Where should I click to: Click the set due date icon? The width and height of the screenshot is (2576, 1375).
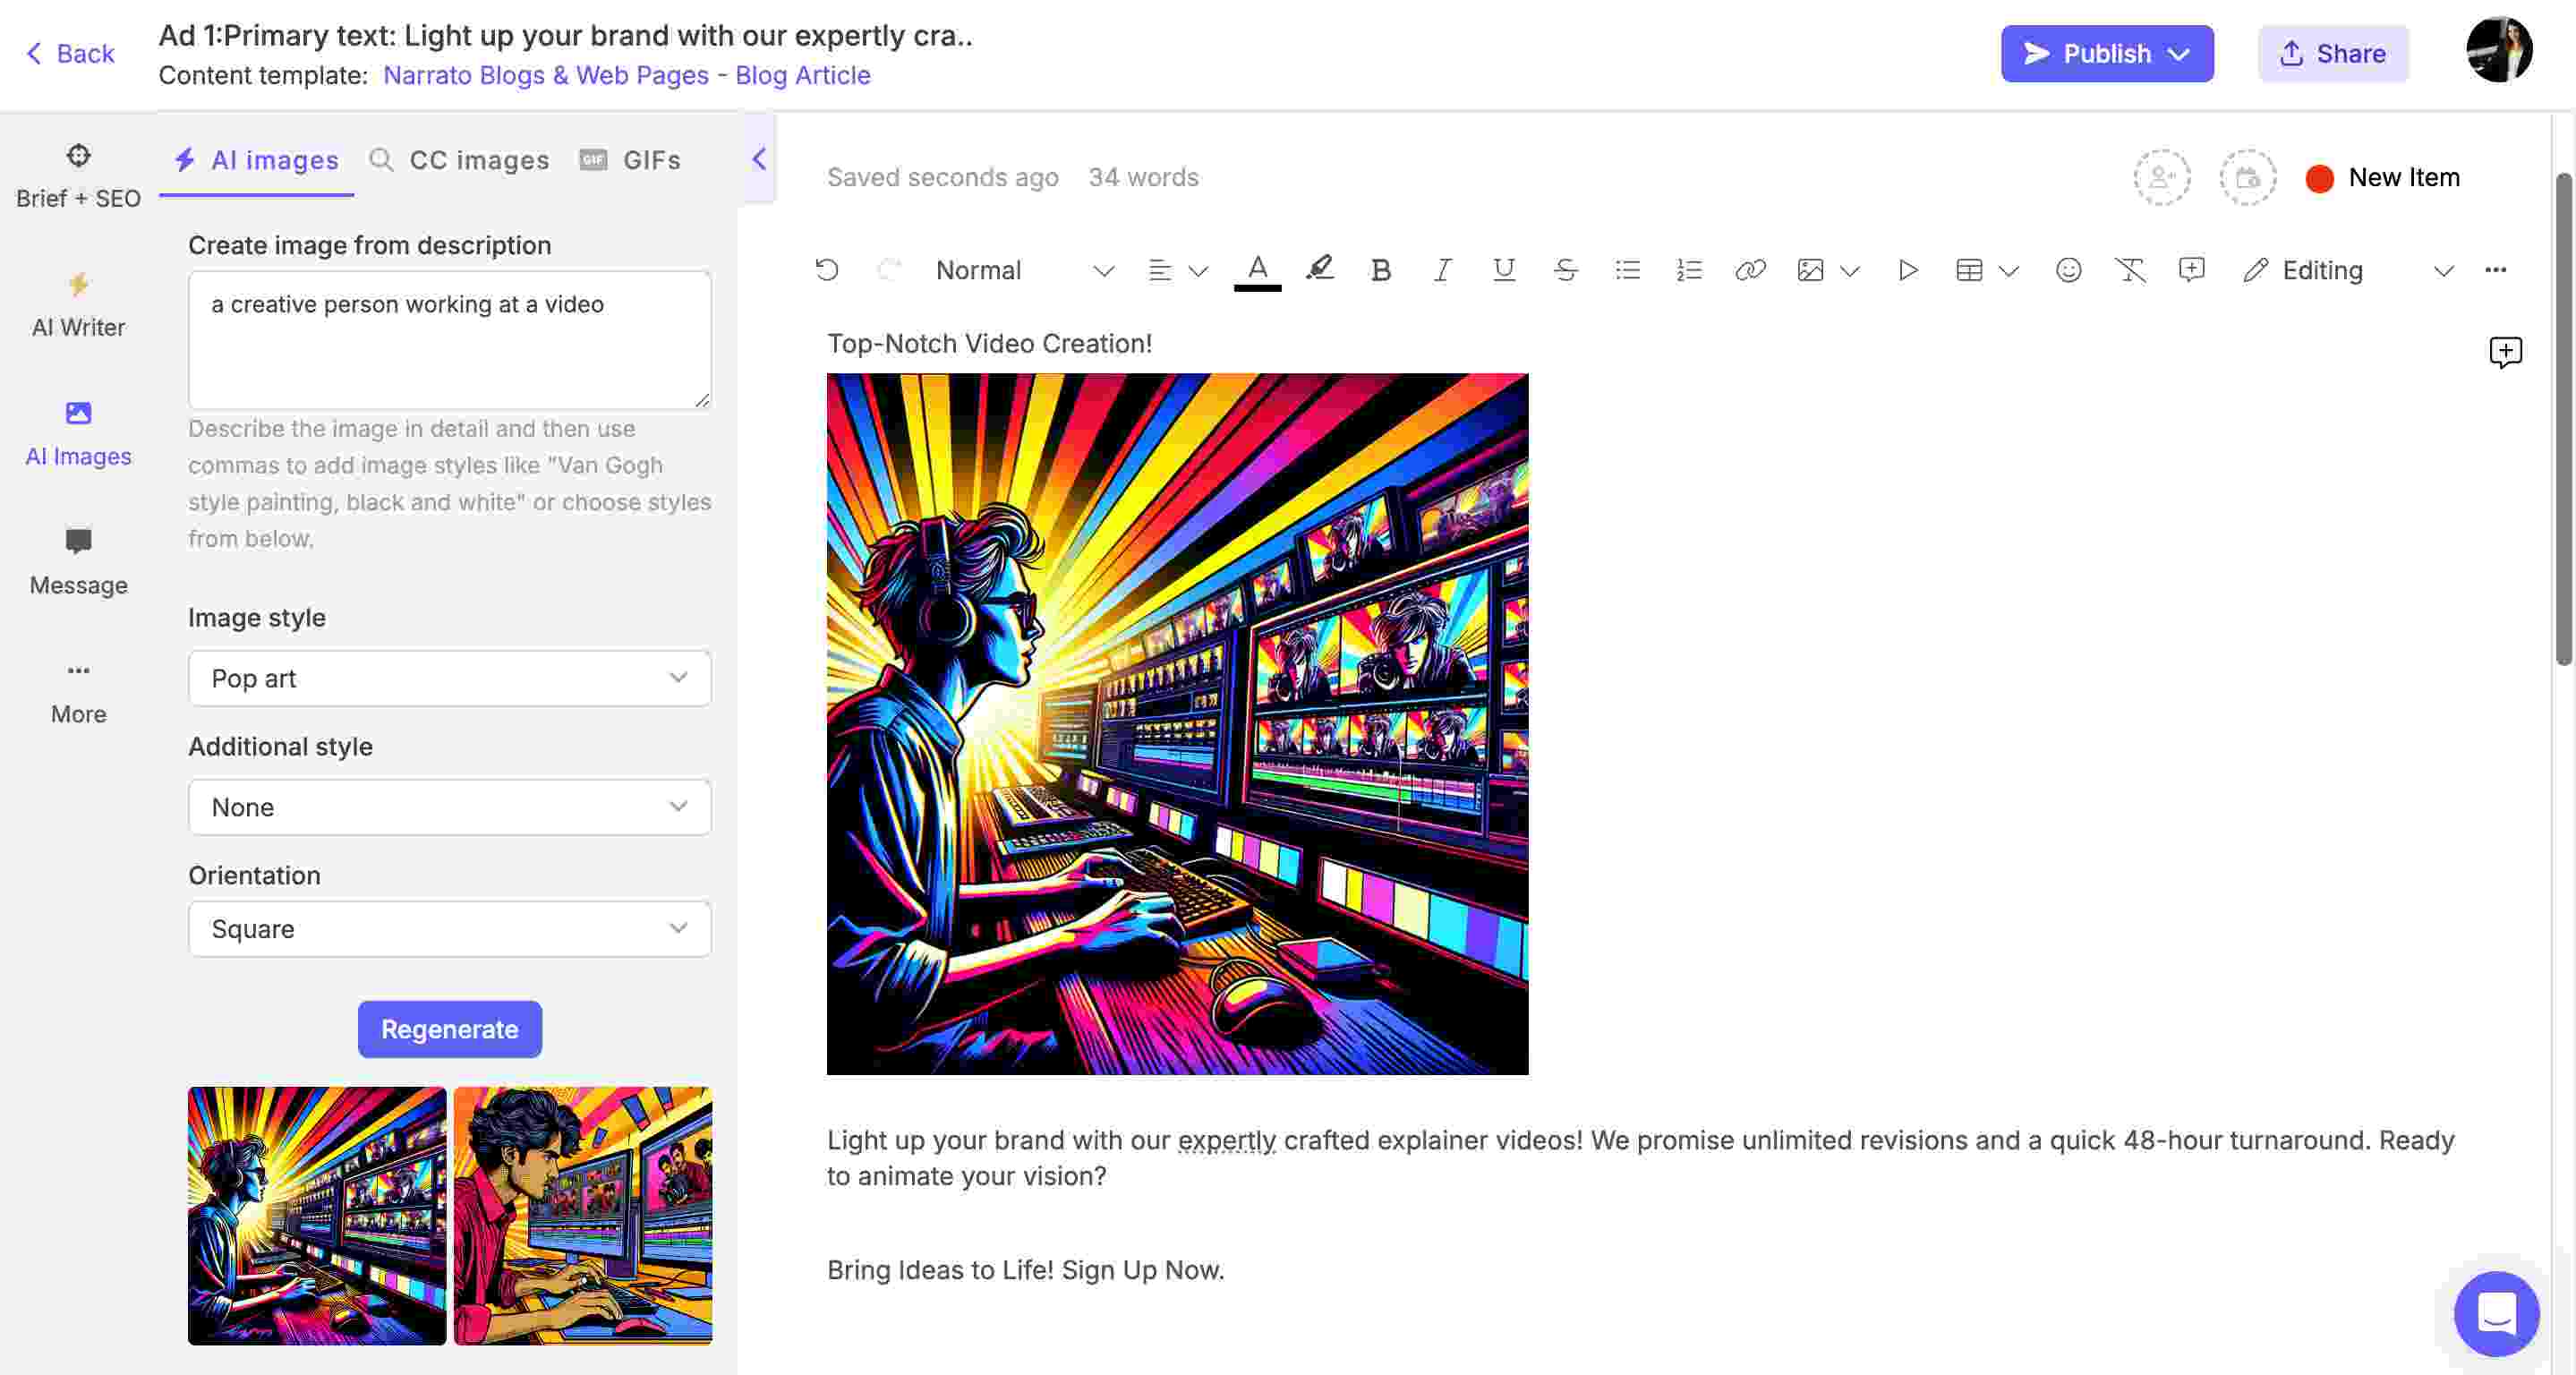pyautogui.click(x=2247, y=178)
